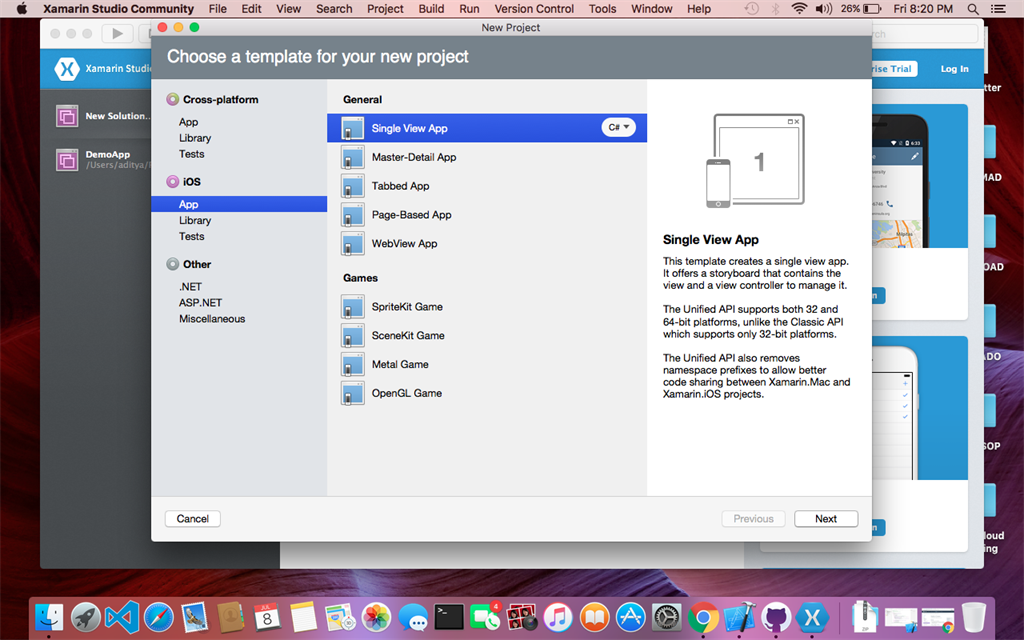Screen dimensions: 1024x640
Task: Open Photos from the dock
Action: (x=377, y=616)
